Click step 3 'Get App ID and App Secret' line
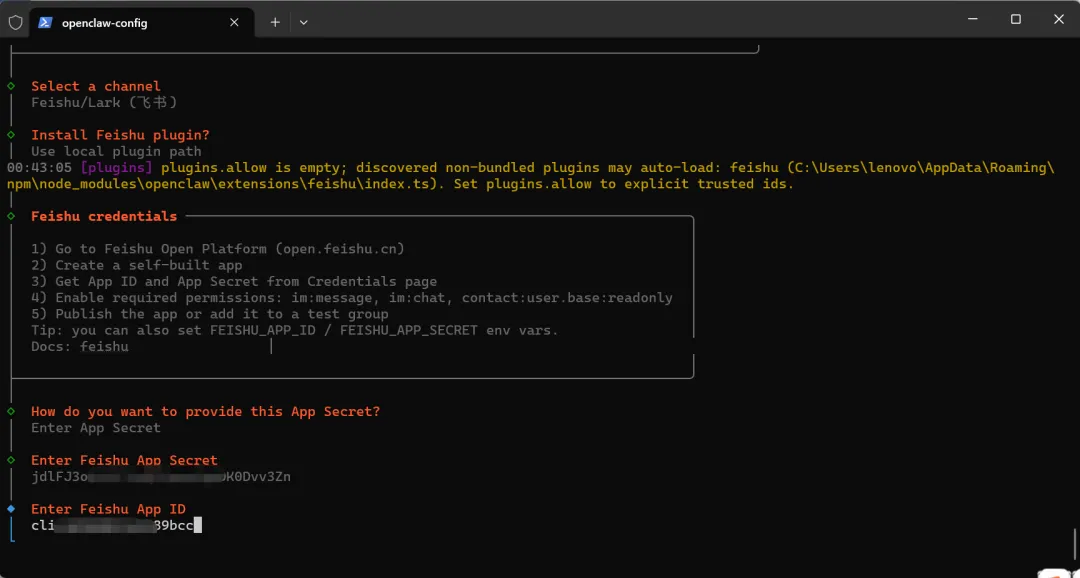 click(x=234, y=281)
